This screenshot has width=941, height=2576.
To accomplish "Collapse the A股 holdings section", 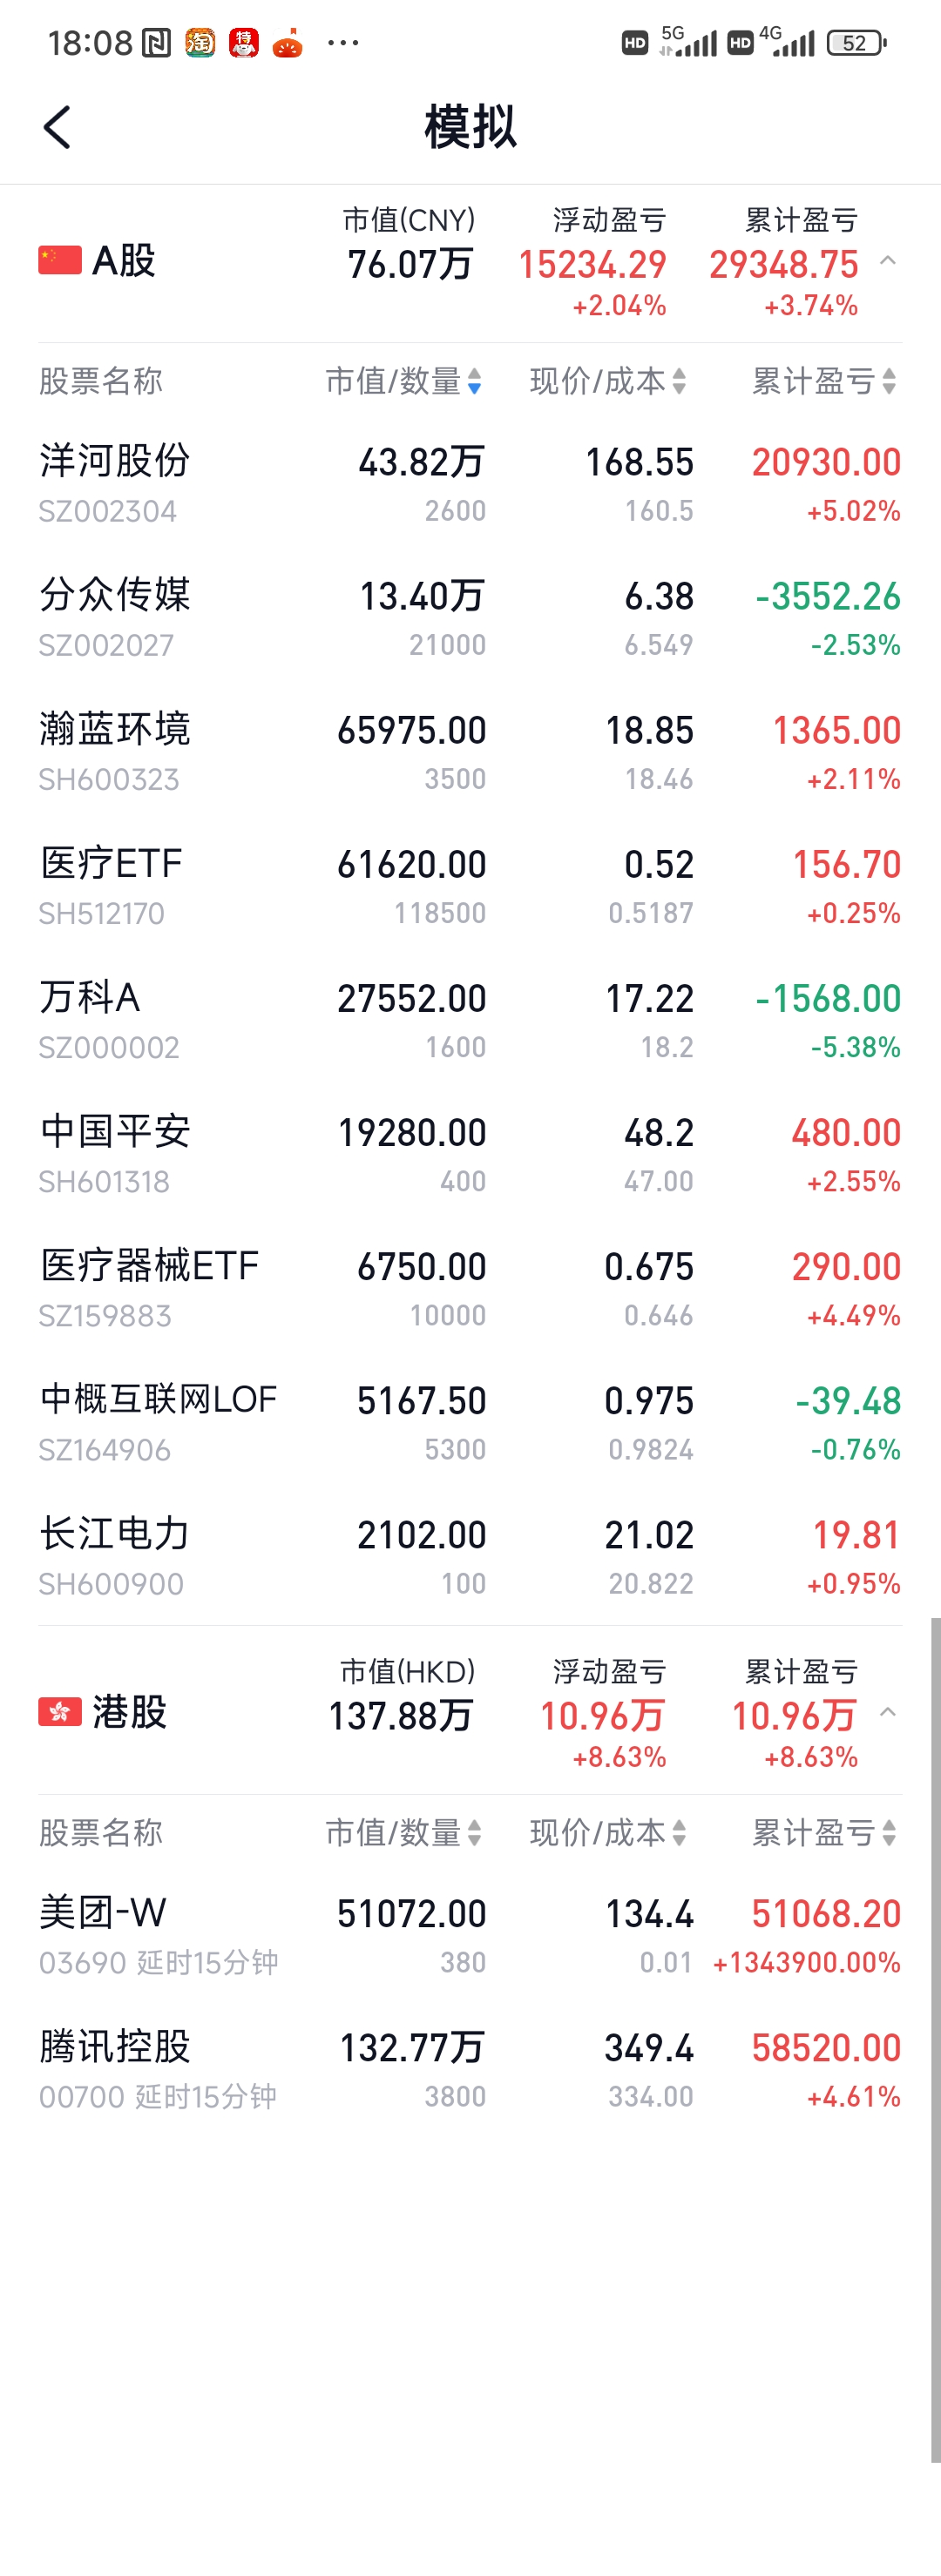I will 887,261.
